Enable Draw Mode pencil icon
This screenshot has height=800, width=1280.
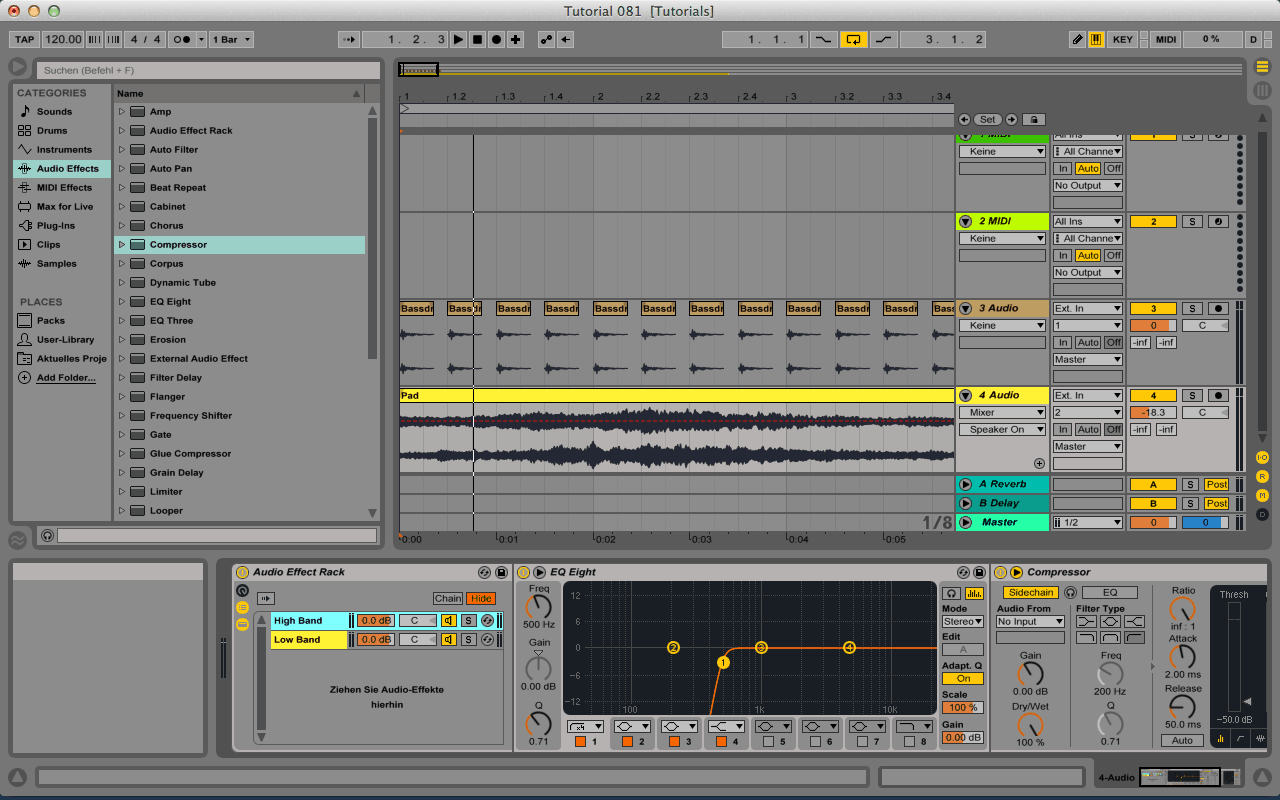1077,40
